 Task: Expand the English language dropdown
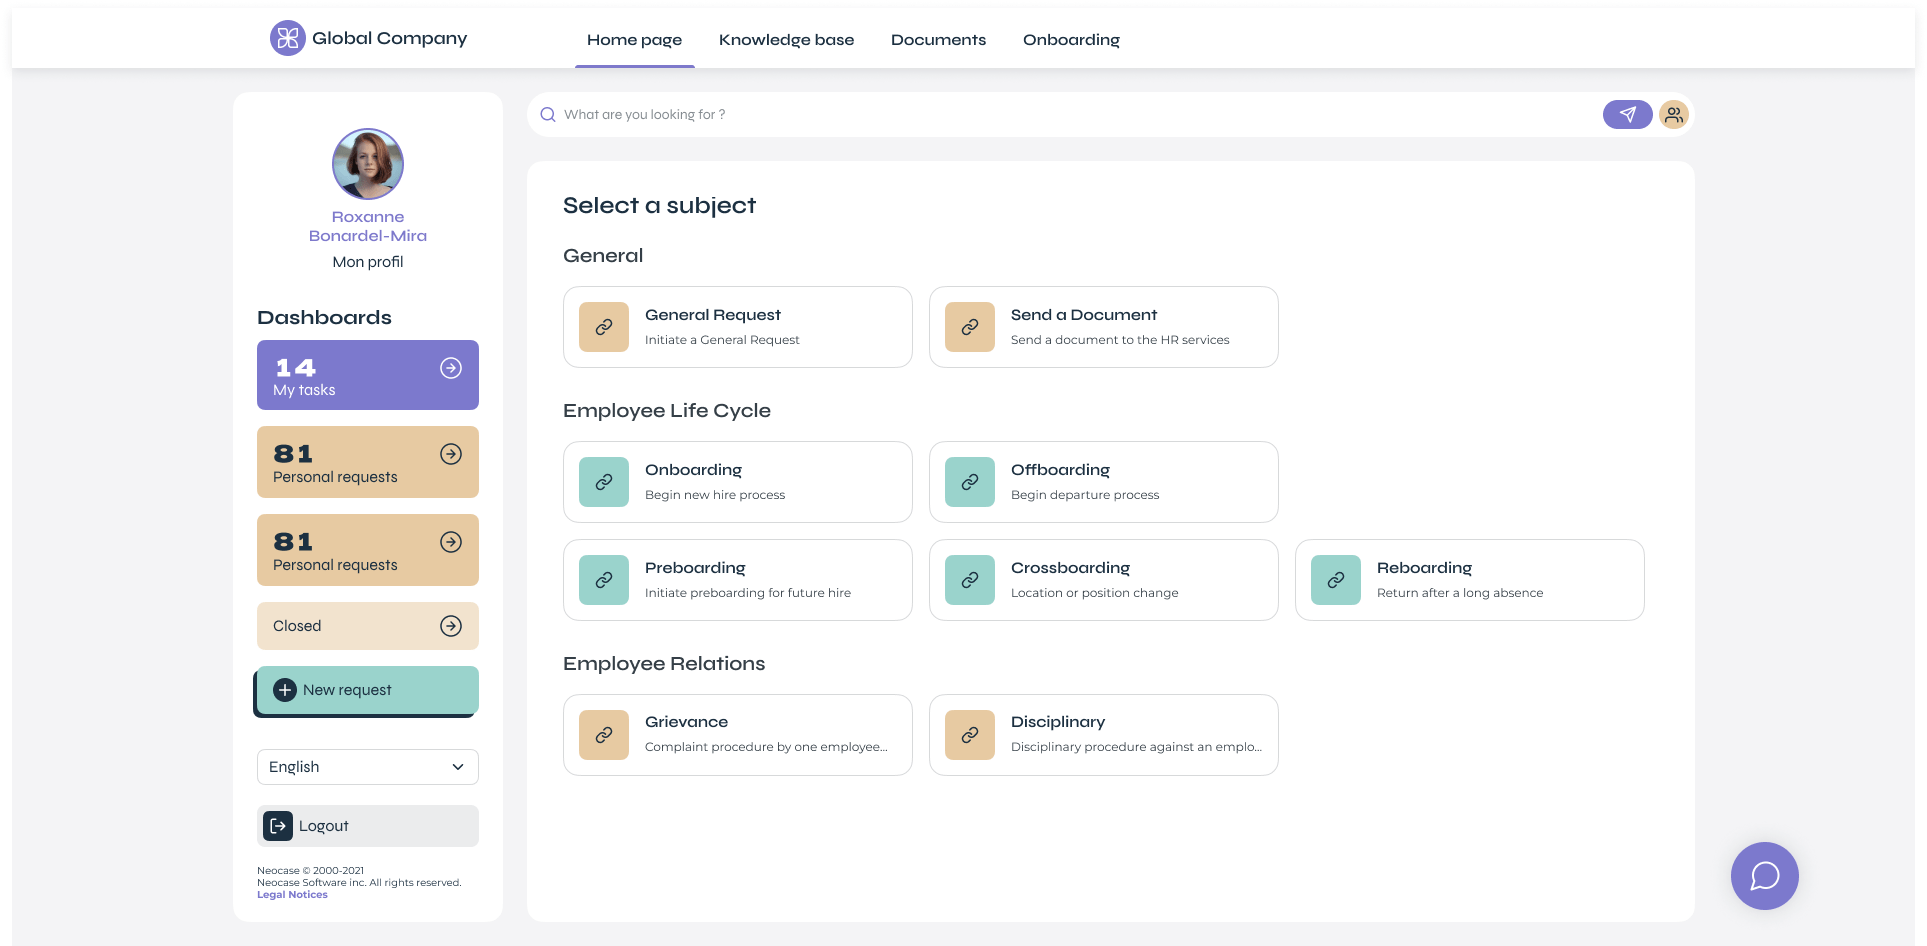(x=367, y=767)
